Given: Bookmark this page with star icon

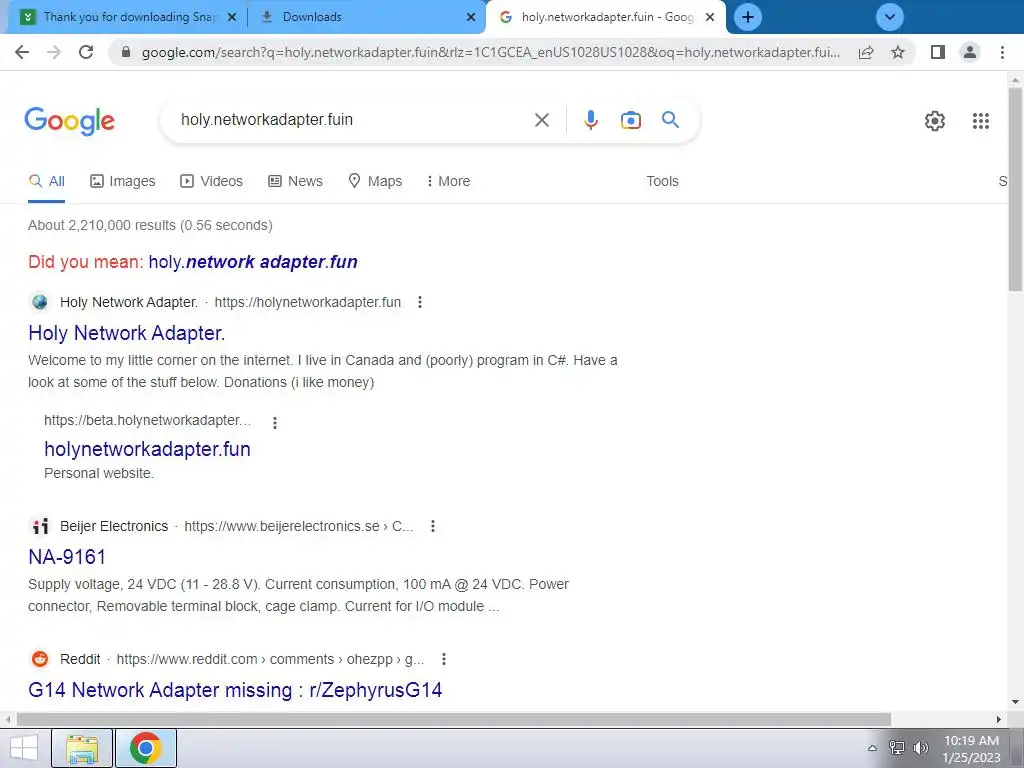Looking at the screenshot, I should pos(898,52).
